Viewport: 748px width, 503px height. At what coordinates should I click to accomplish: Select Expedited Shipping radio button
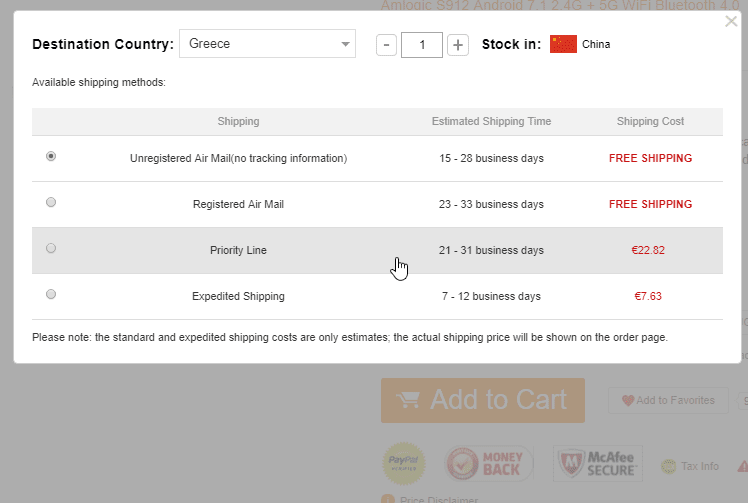[51, 294]
